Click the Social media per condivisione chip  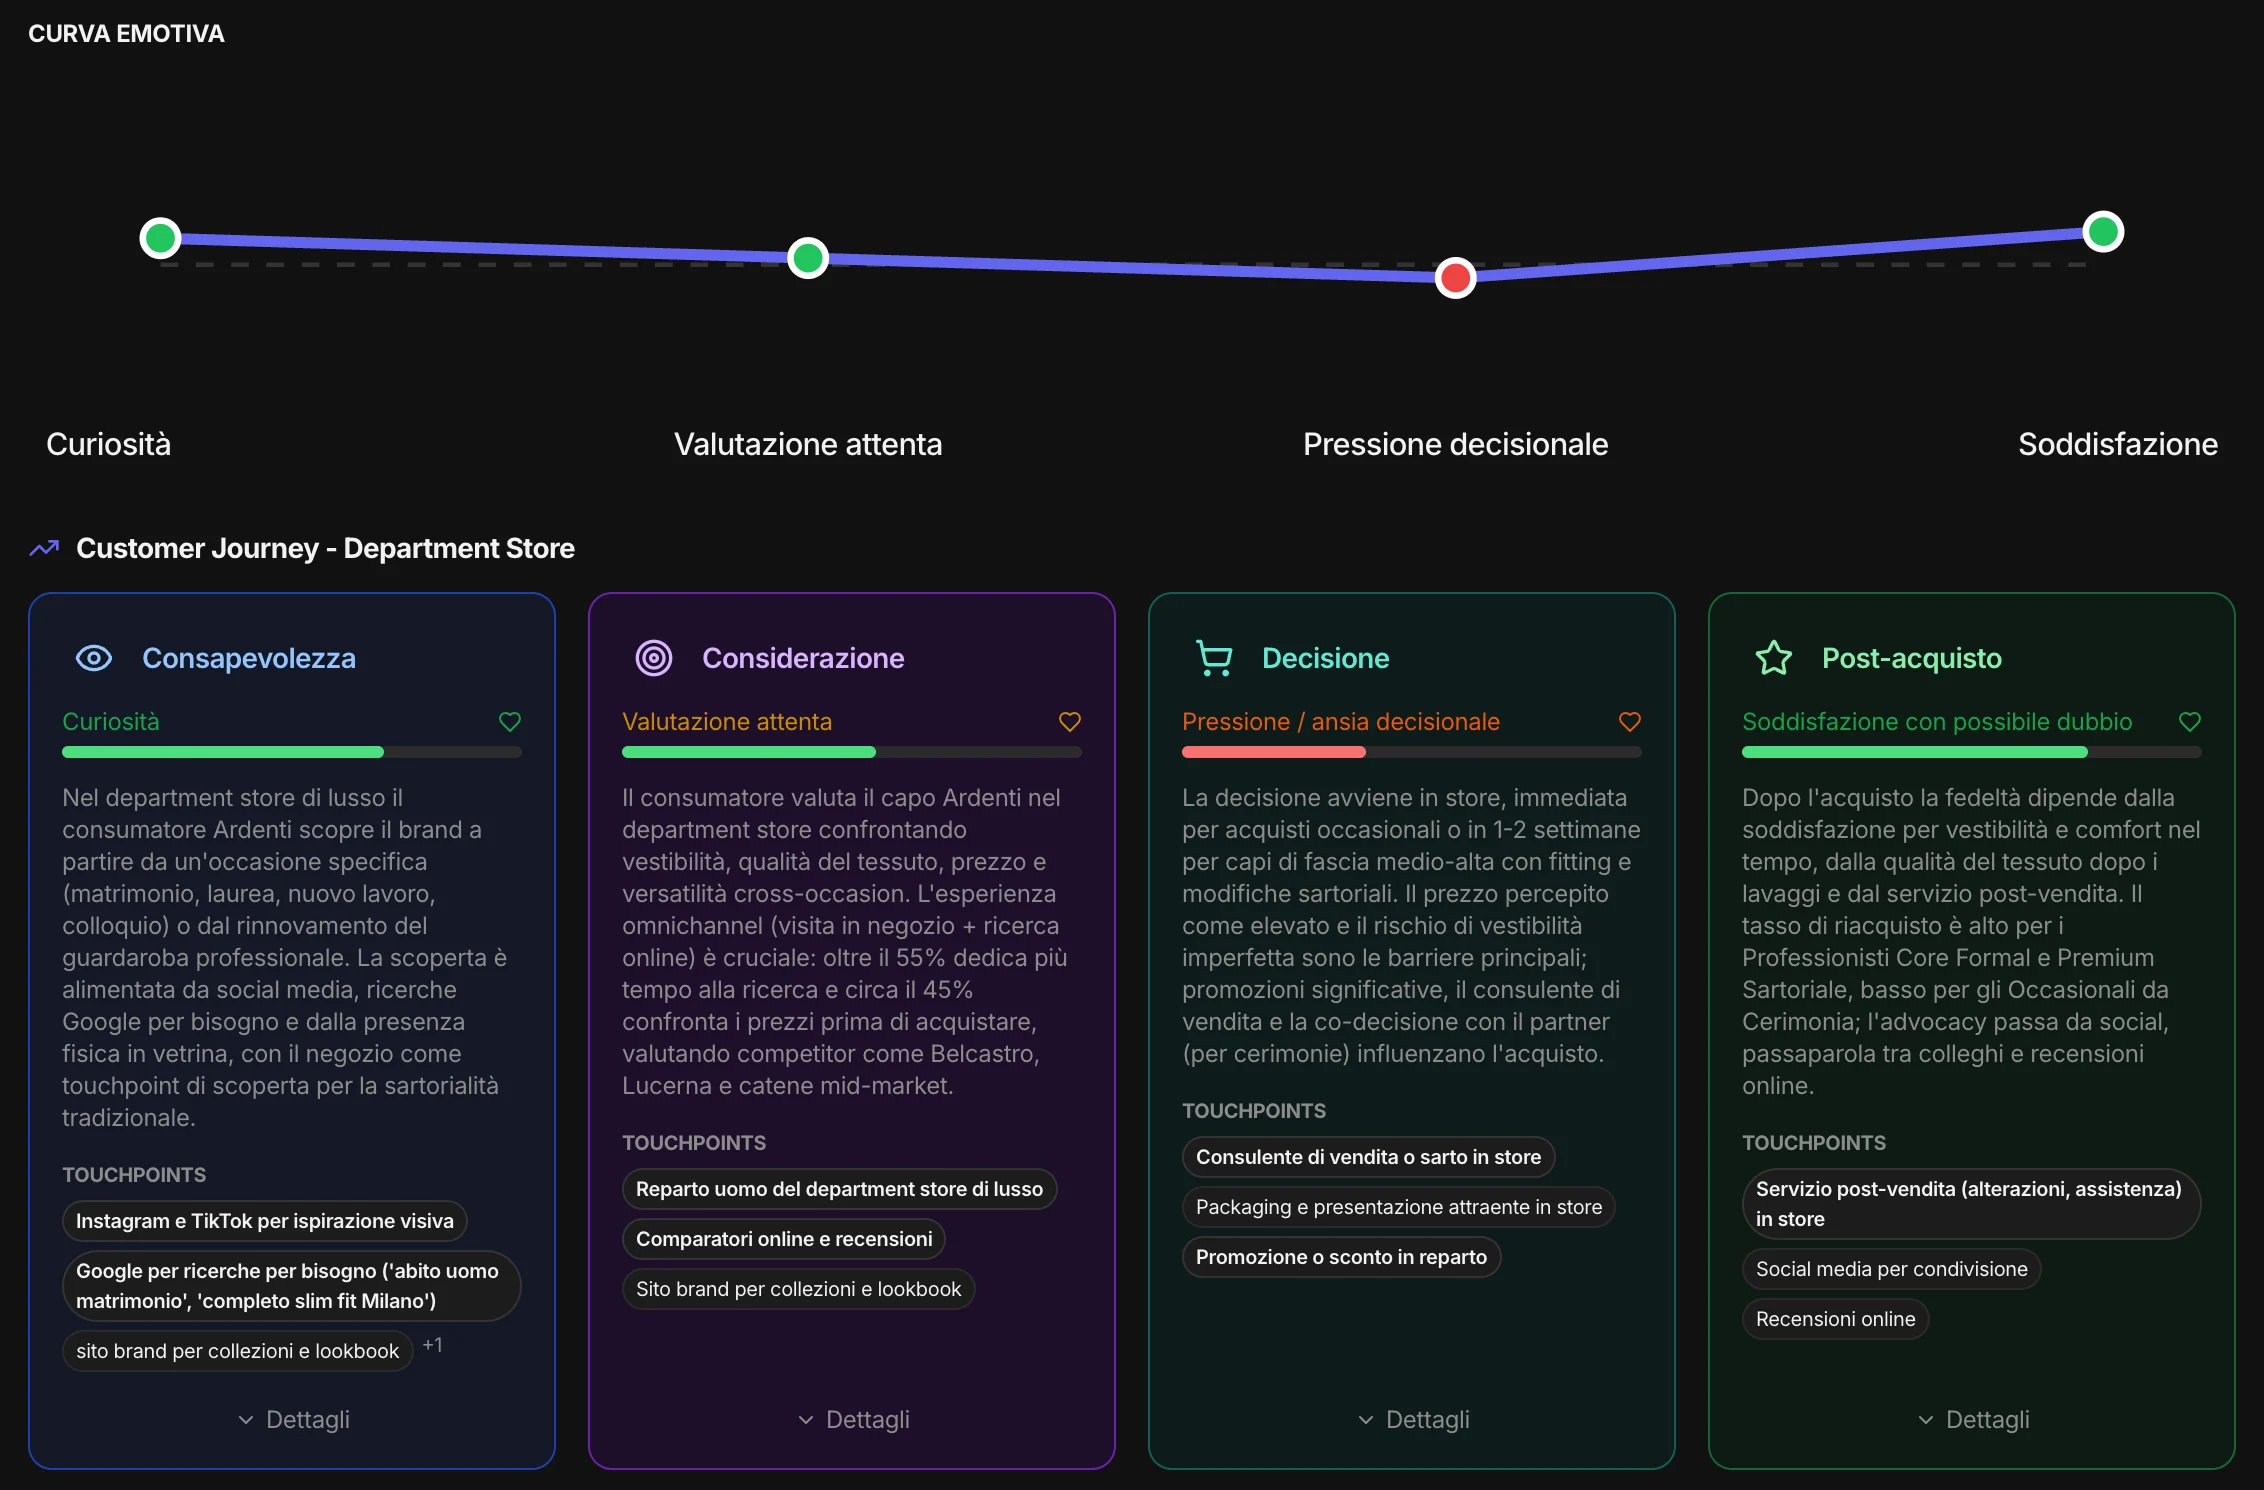1892,1269
